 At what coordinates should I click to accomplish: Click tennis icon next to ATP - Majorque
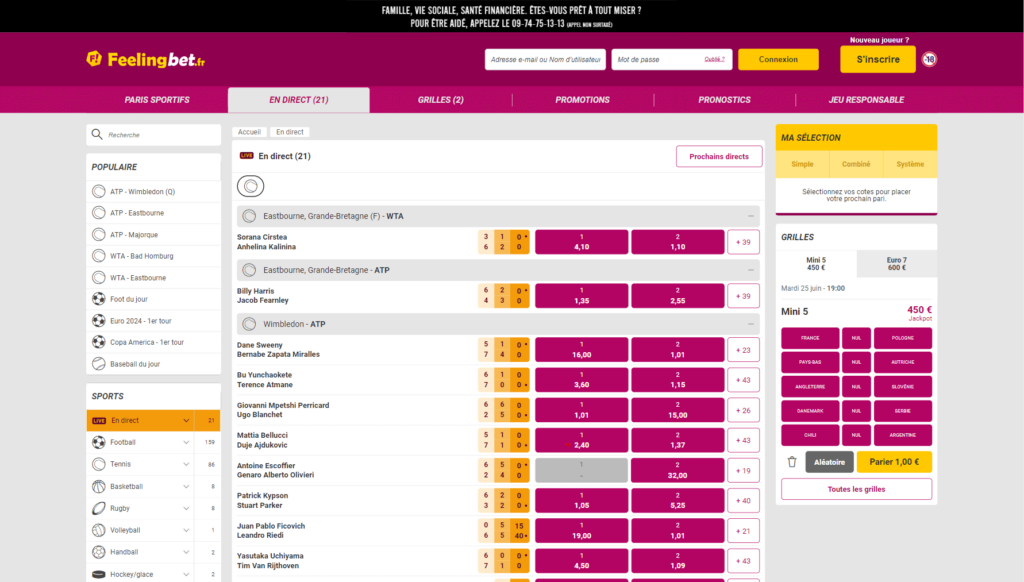(x=99, y=234)
